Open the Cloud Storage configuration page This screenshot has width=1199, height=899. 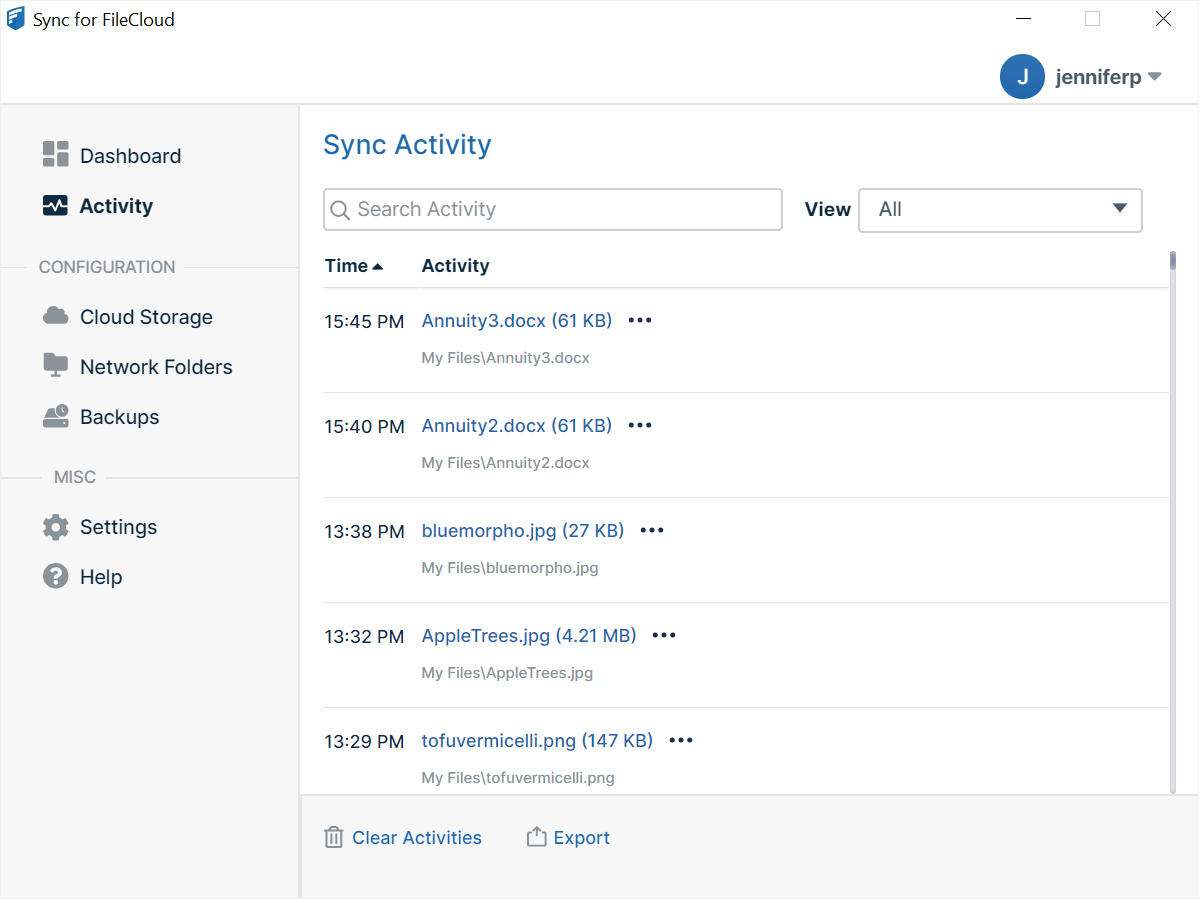point(146,317)
